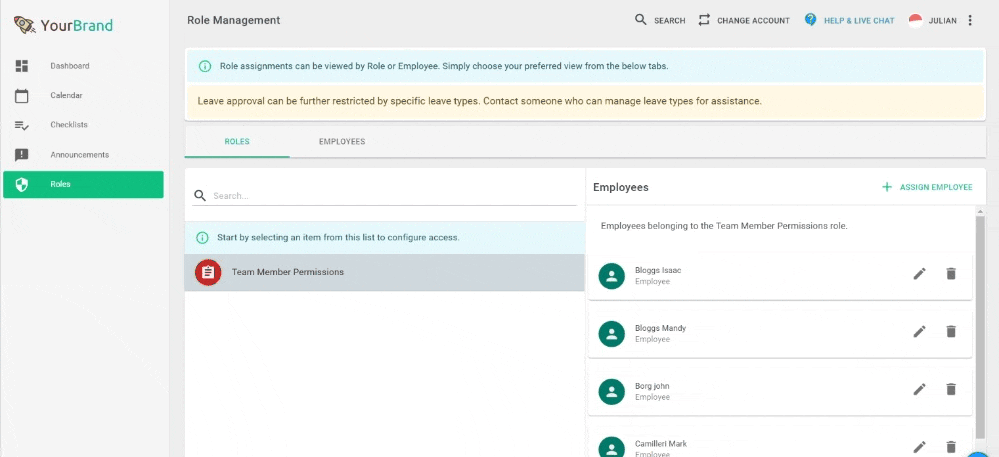The height and width of the screenshot is (457, 999).
Task: Click Borg john avatar icon
Action: (612, 391)
